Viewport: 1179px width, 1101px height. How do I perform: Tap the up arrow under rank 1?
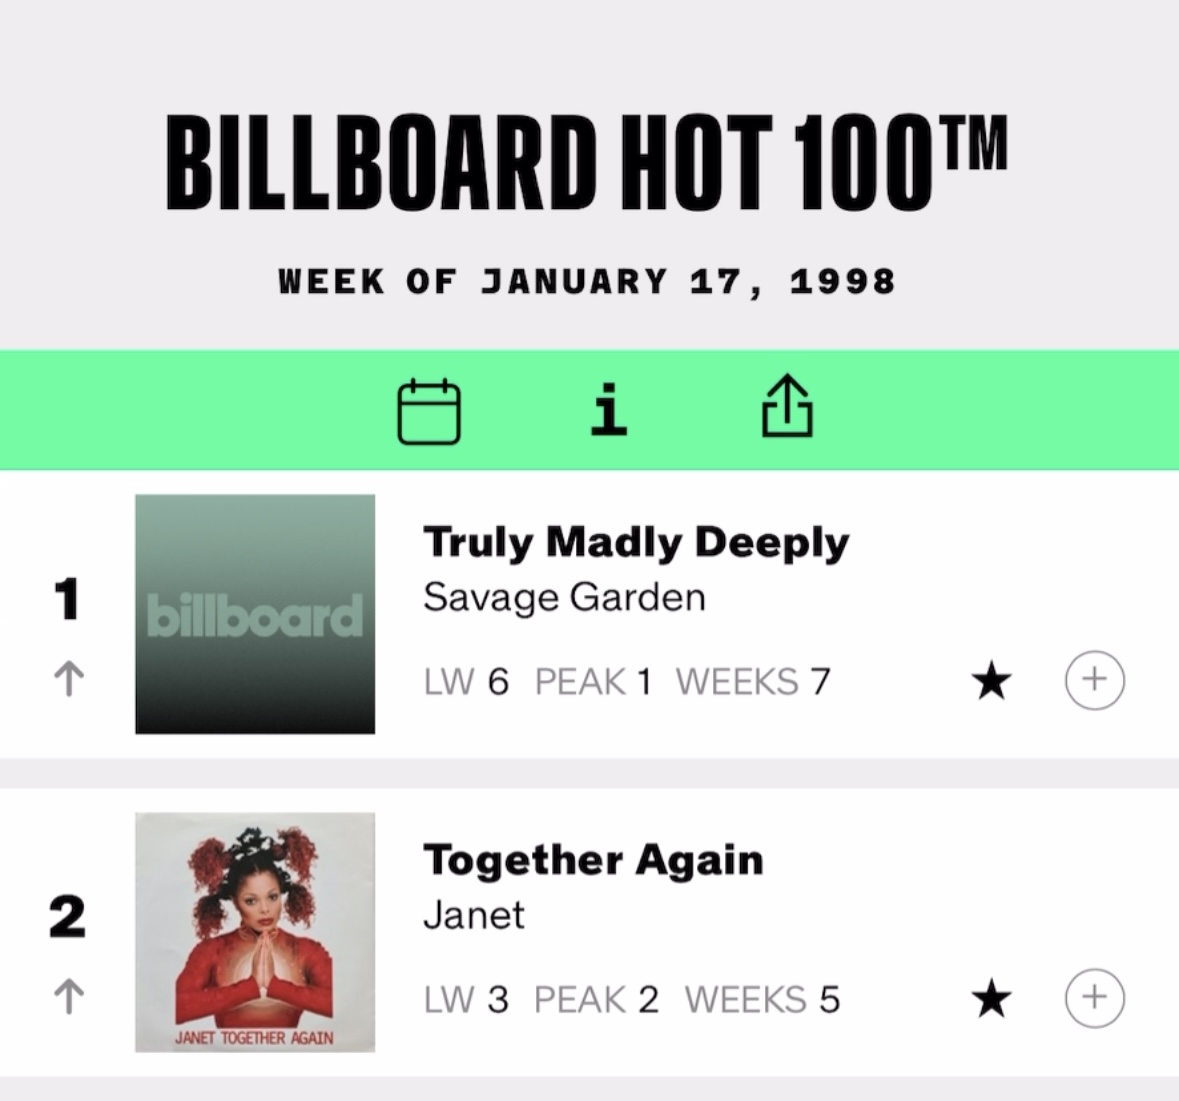pos(68,680)
